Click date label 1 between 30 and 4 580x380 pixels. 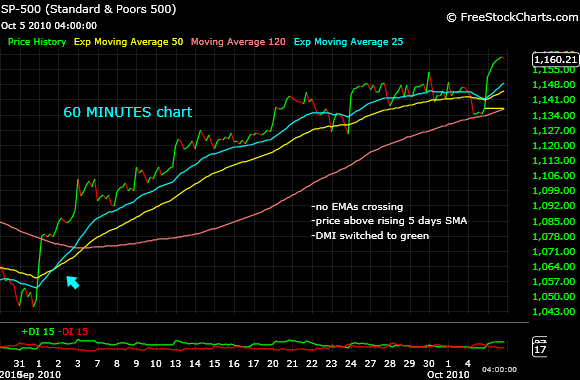tap(448, 364)
